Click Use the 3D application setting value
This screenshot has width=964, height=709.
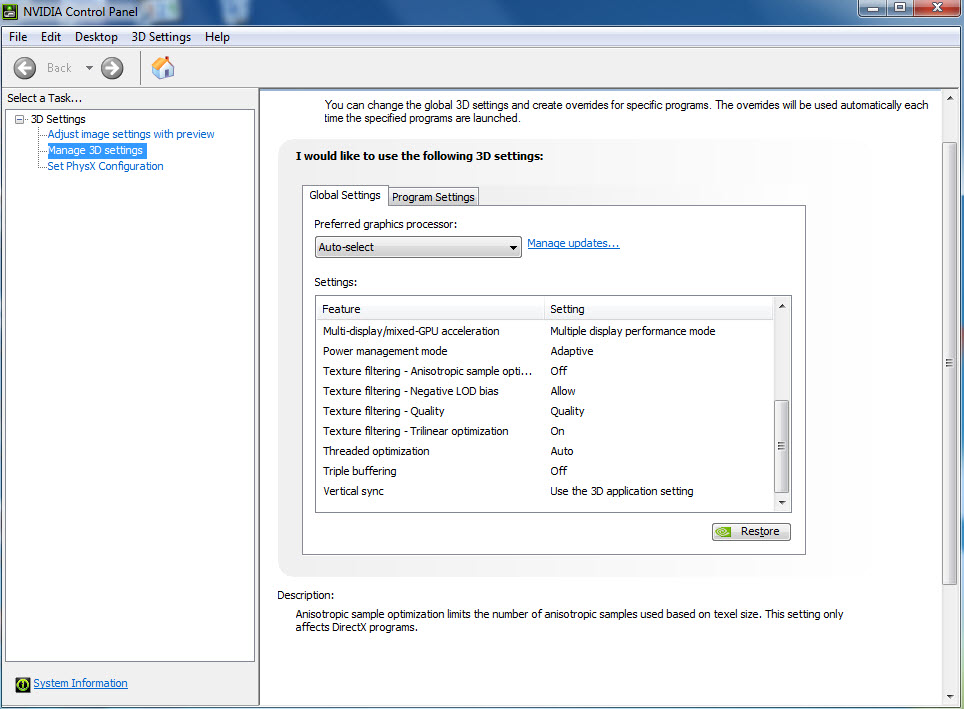tap(622, 491)
